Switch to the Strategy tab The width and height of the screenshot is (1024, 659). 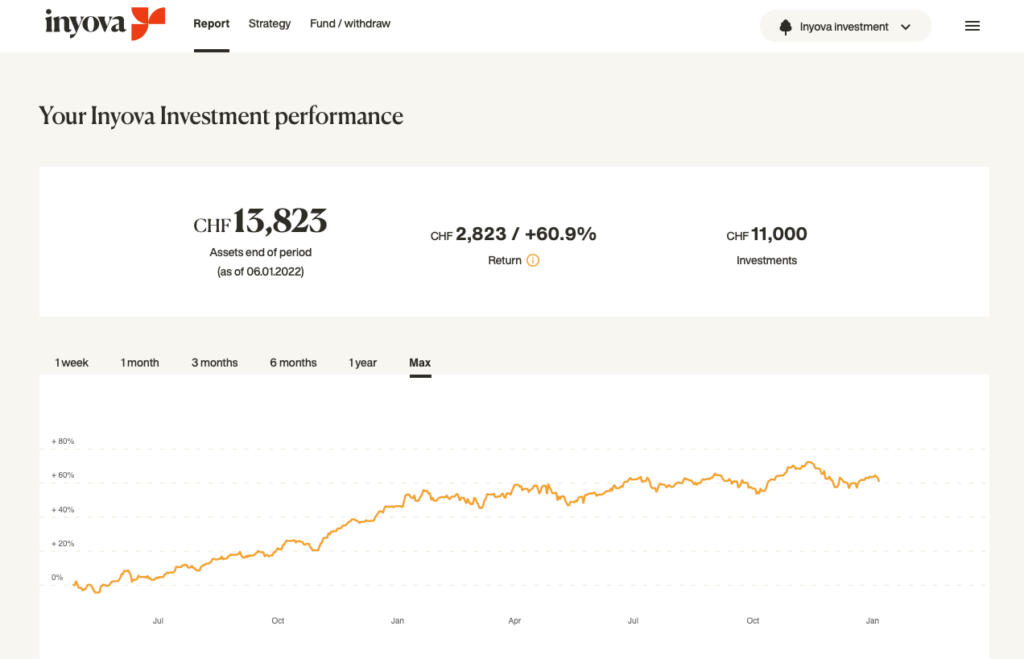click(269, 24)
